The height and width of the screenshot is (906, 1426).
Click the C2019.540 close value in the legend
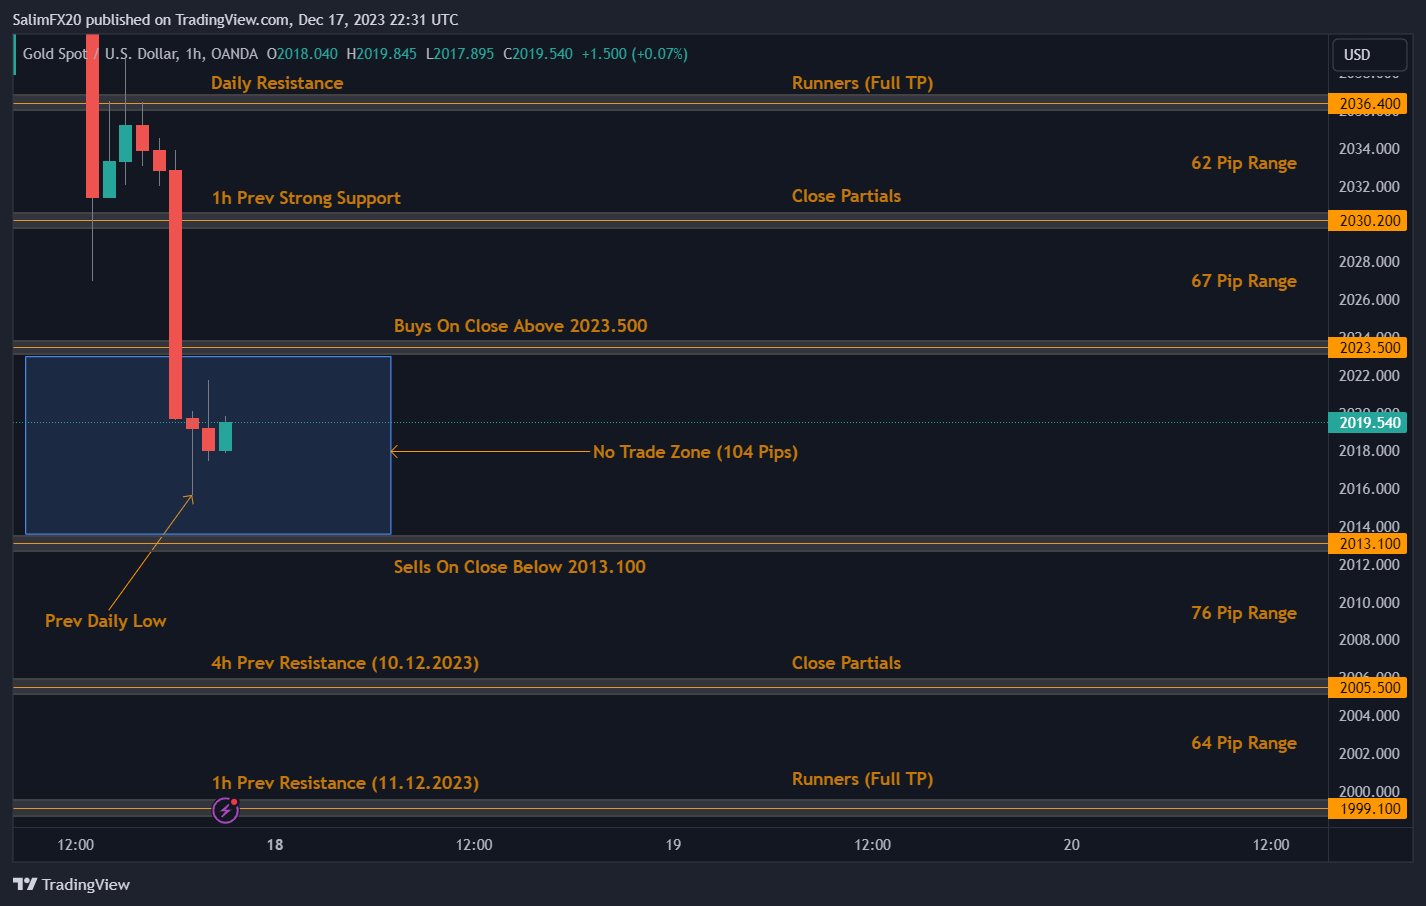click(537, 54)
